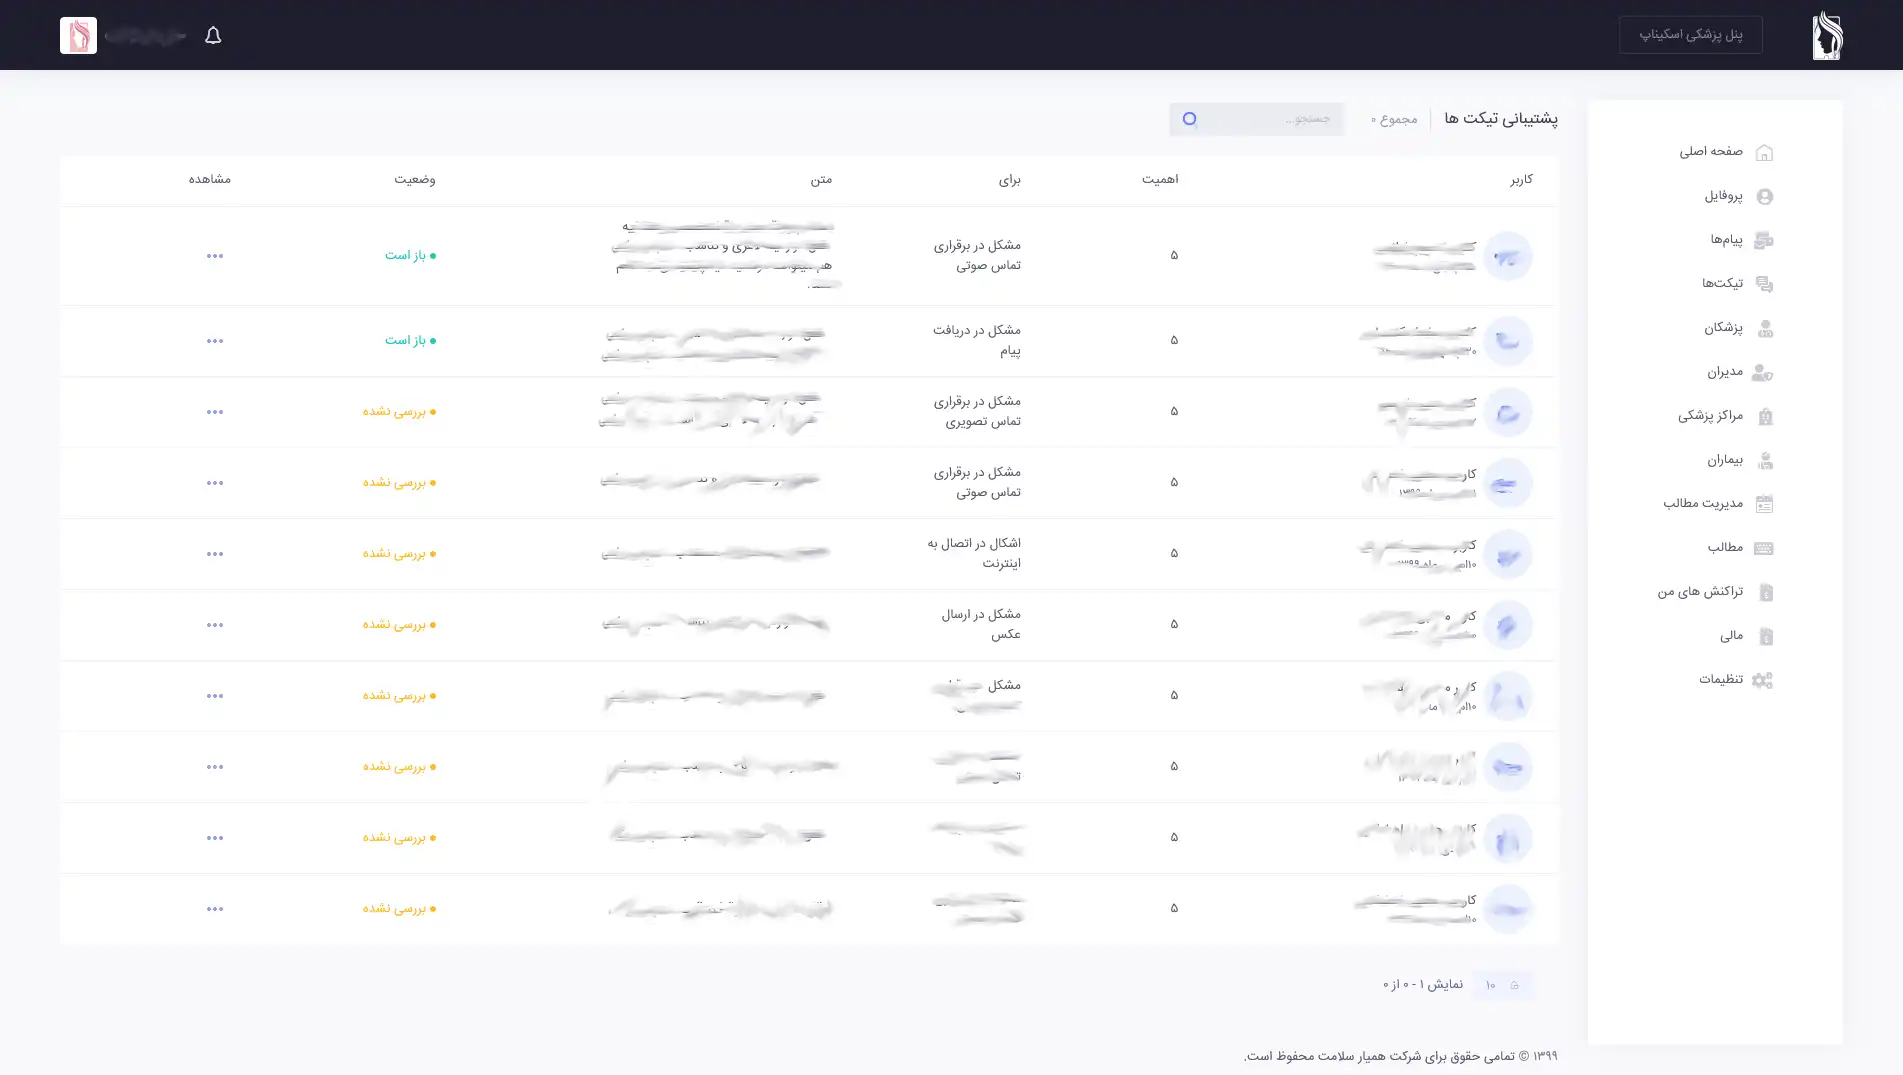The image size is (1903, 1075).
Task: Open the home page icon in sidebar
Action: (x=1764, y=153)
